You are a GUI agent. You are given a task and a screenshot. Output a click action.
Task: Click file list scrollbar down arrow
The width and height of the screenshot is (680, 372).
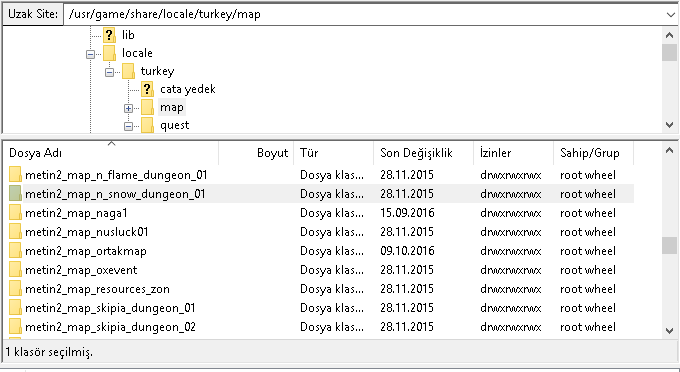pos(670,330)
